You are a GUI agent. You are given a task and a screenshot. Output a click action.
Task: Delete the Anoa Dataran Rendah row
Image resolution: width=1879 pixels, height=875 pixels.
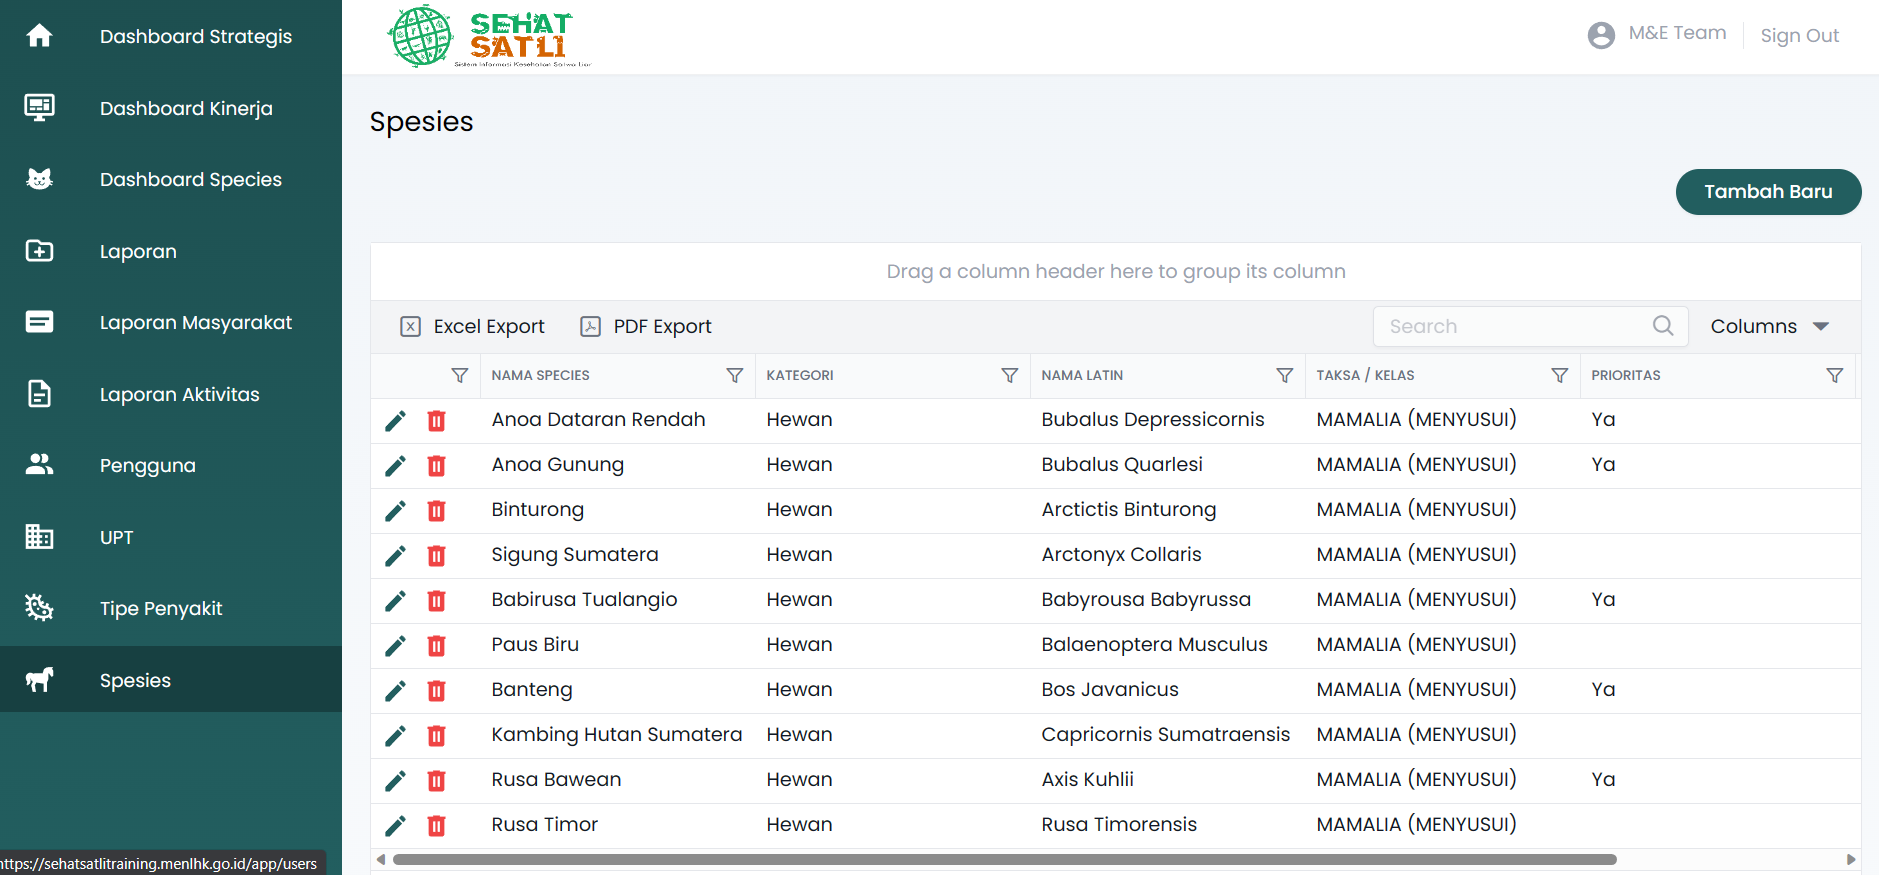click(437, 421)
